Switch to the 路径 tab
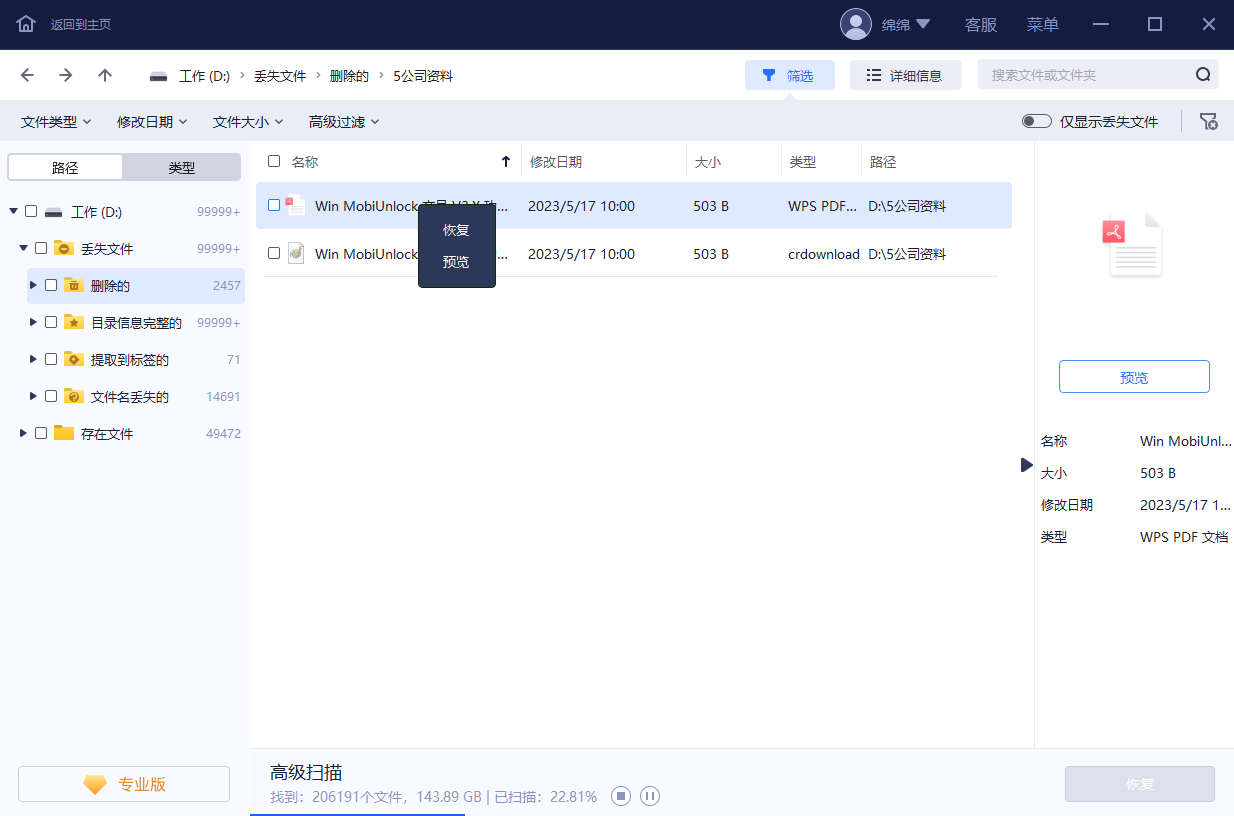This screenshot has width=1234, height=816. (65, 168)
